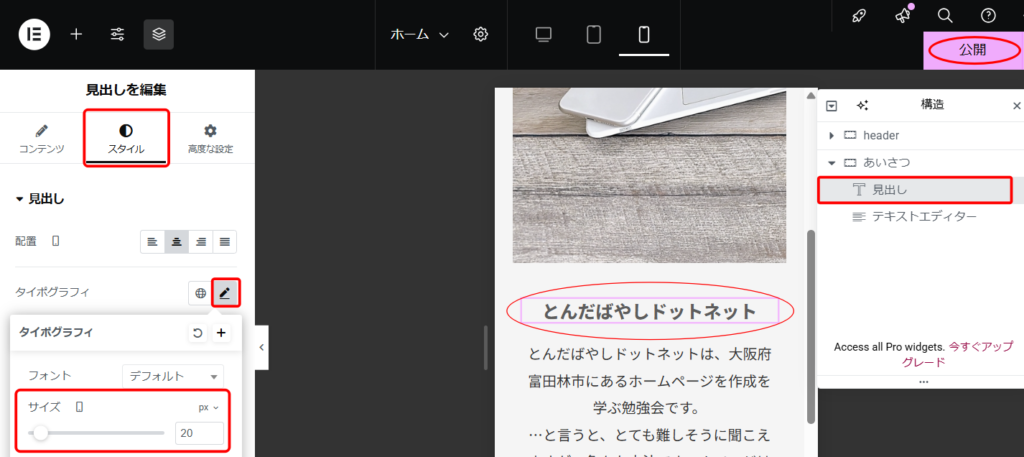Viewport: 1024px width, 457px height.
Task: Open the 高度な設定 tab
Action: point(210,139)
